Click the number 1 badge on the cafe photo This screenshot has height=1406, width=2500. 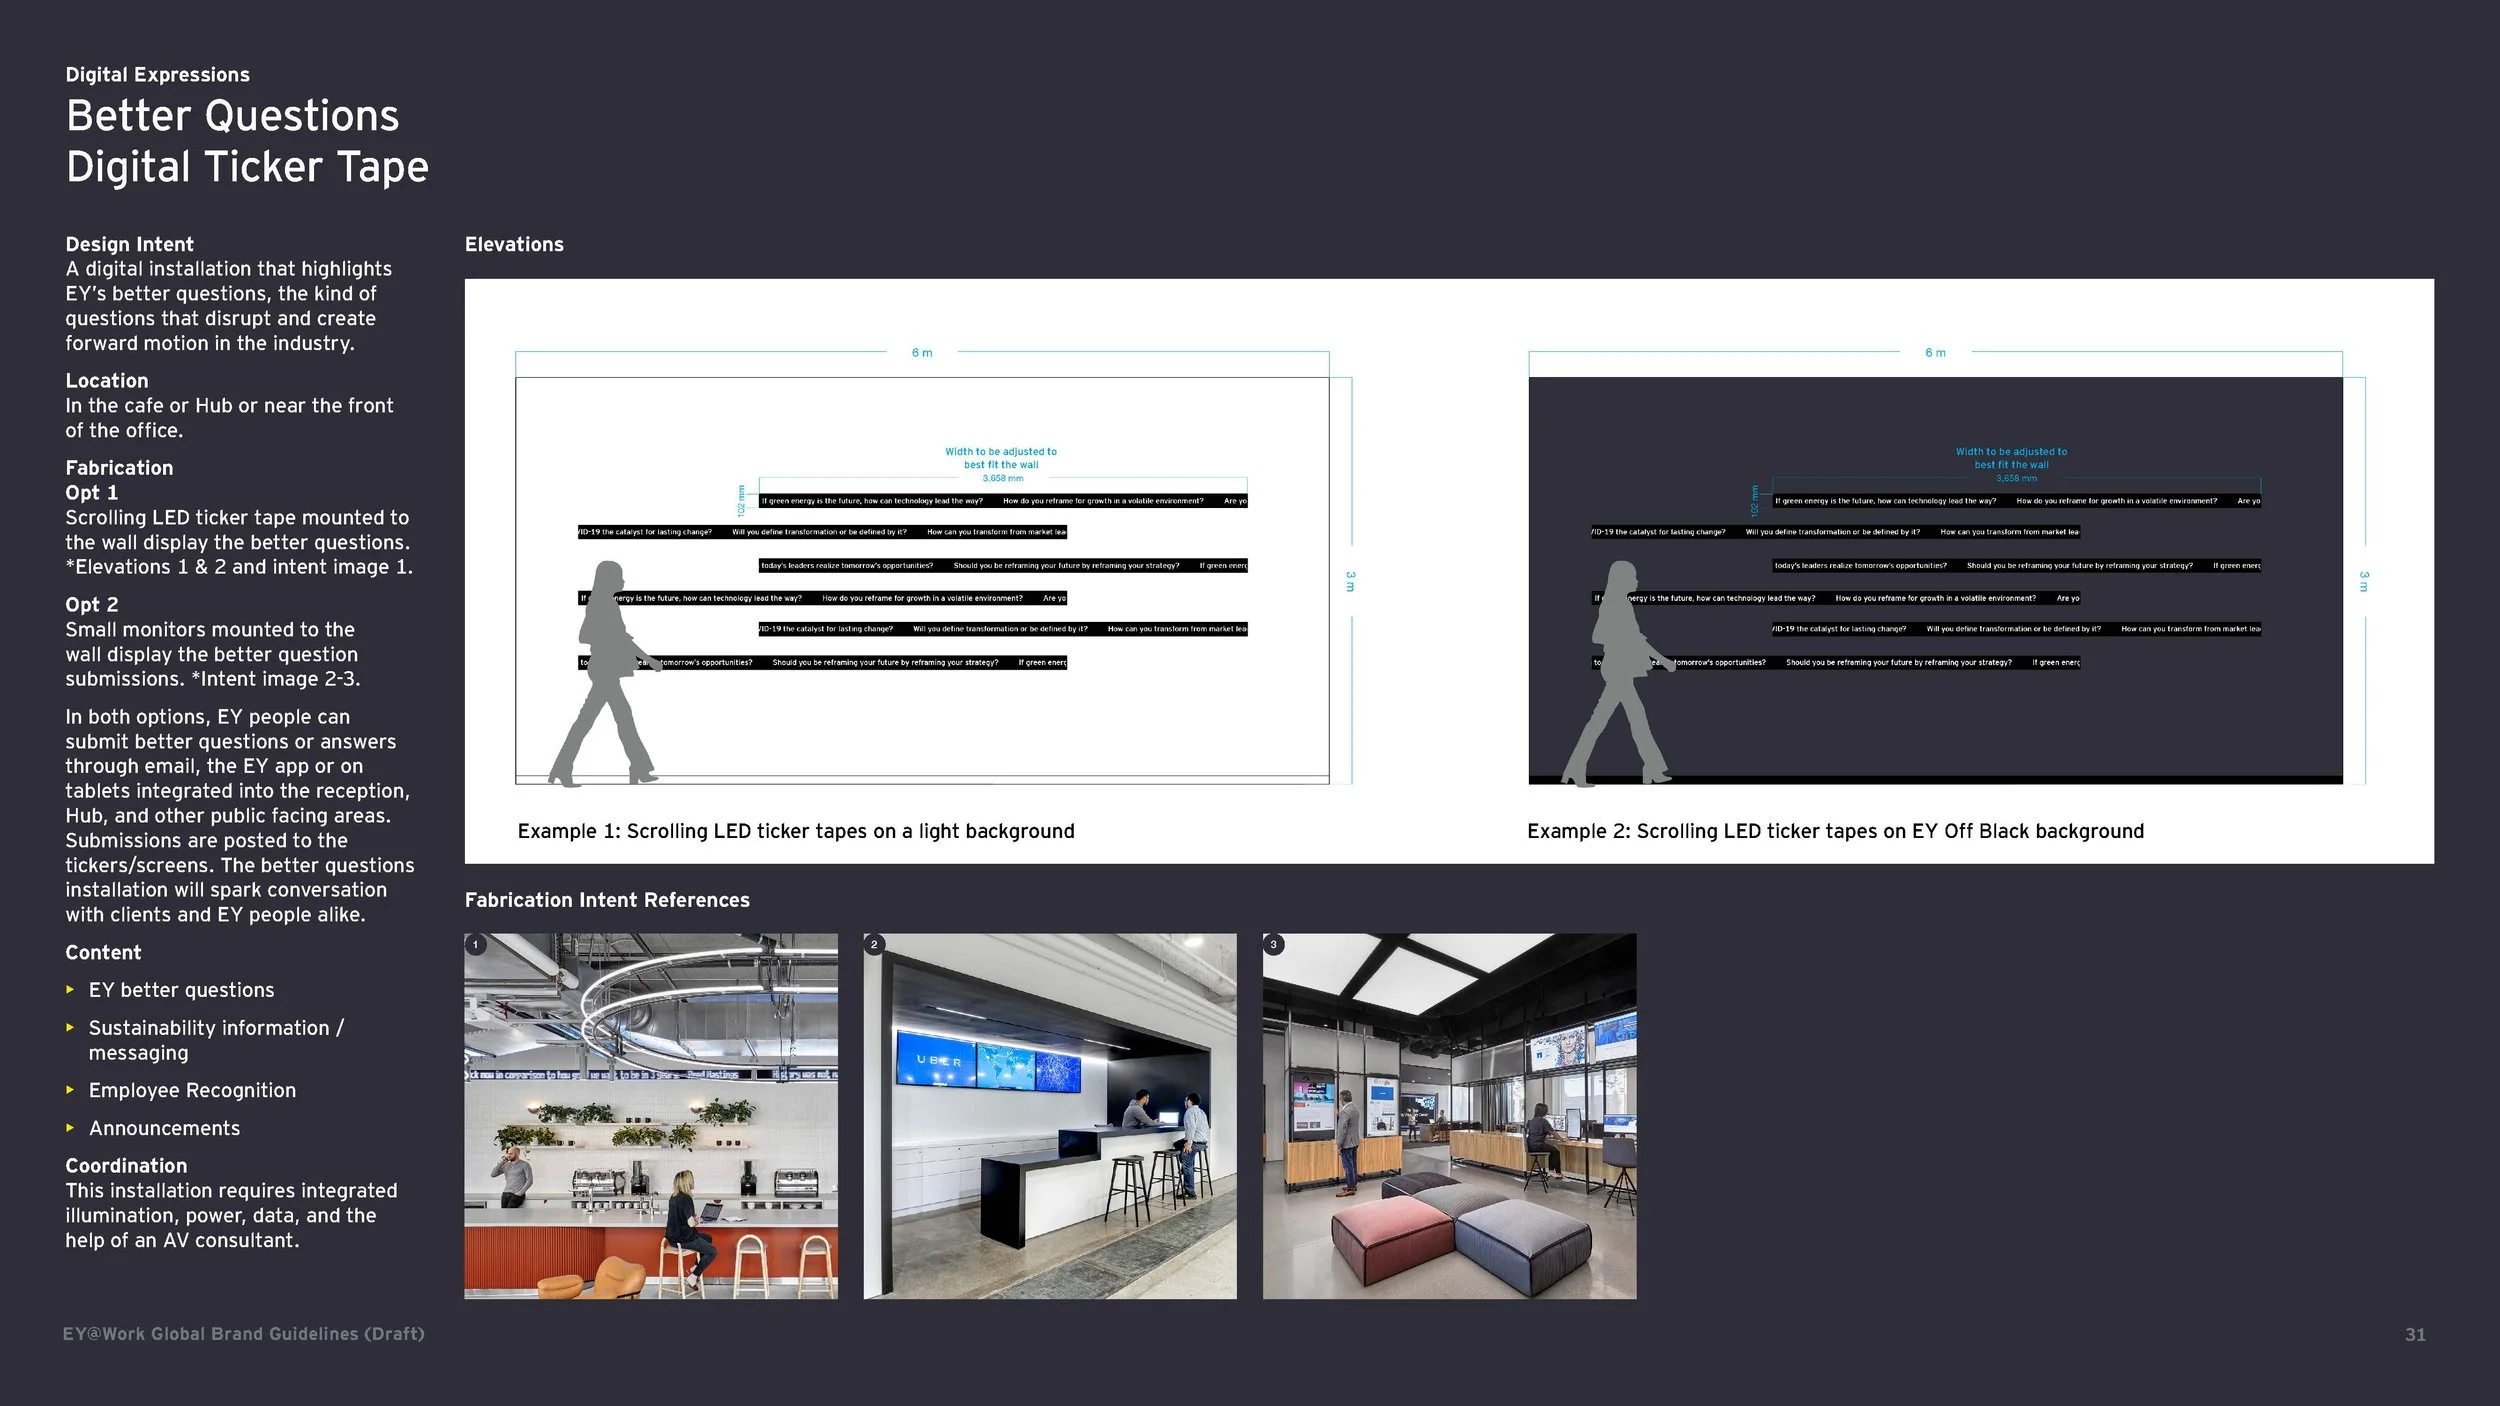tap(476, 944)
